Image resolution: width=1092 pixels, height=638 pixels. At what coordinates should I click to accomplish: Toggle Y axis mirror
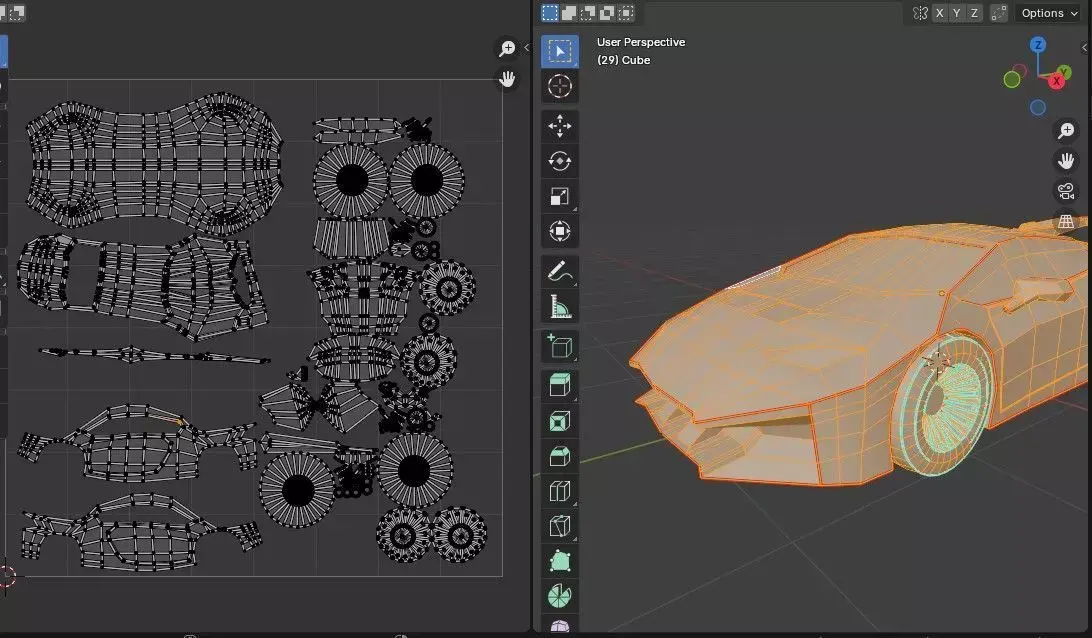point(957,13)
